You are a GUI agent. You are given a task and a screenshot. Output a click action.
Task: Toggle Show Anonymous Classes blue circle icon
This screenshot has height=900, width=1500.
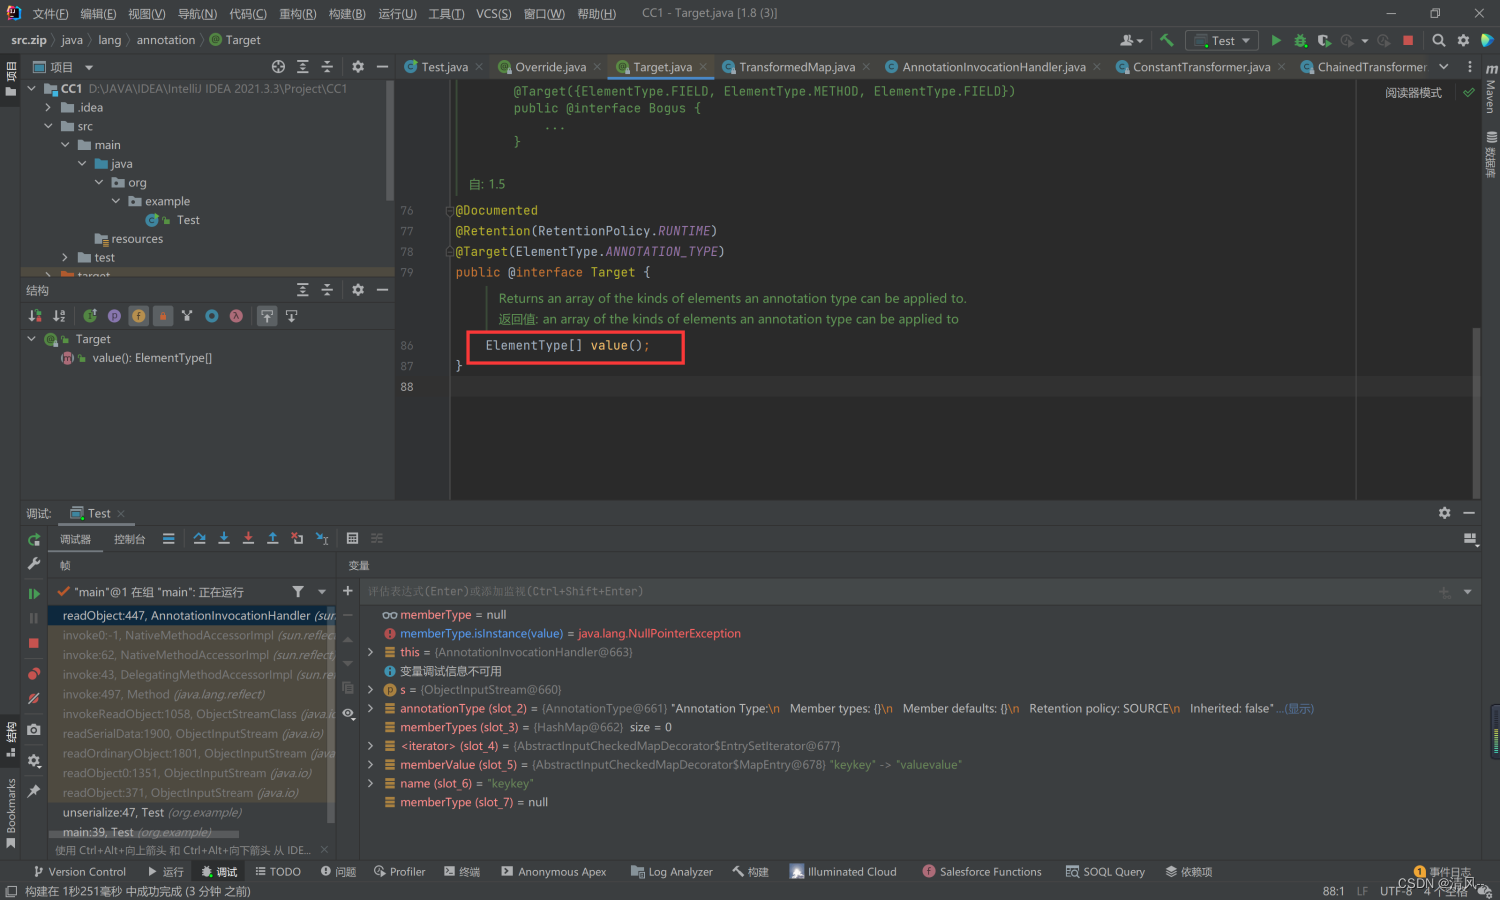point(212,316)
